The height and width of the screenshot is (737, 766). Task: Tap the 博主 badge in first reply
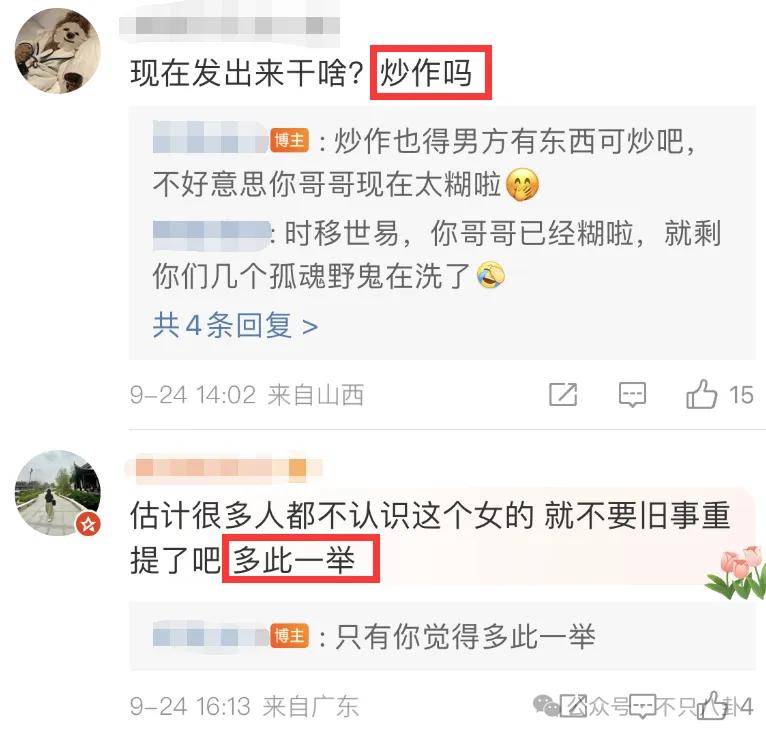click(x=290, y=141)
